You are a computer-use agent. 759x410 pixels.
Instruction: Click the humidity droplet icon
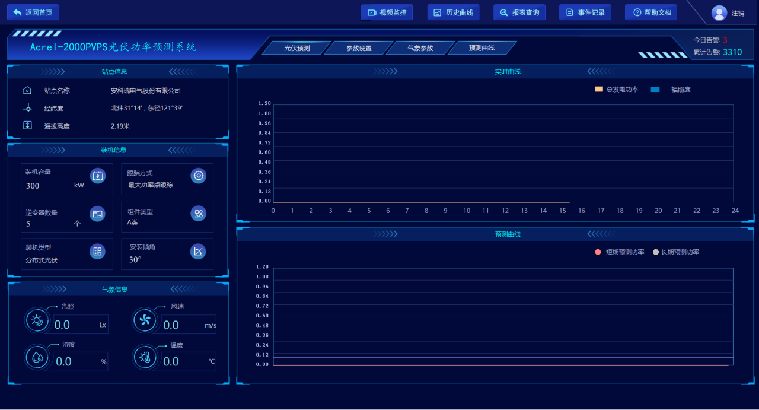(x=37, y=357)
